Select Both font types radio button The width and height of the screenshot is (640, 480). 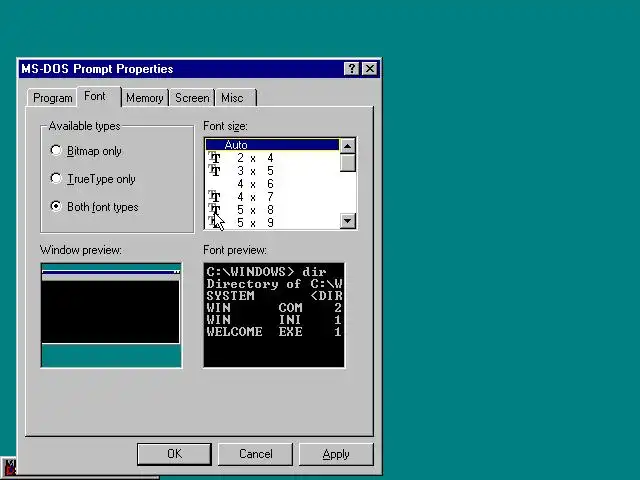click(x=94, y=207)
